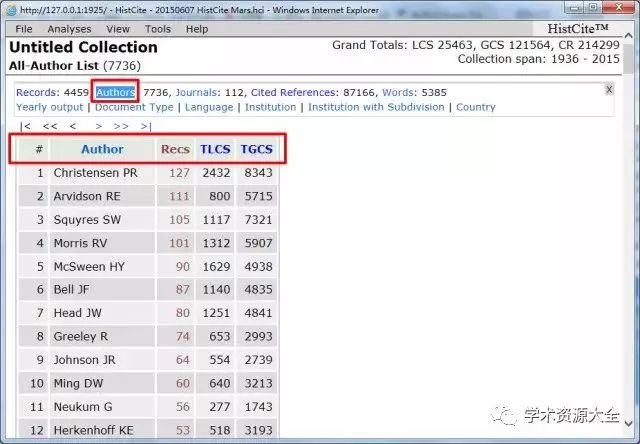Close the summary panel with X

[x=609, y=89]
